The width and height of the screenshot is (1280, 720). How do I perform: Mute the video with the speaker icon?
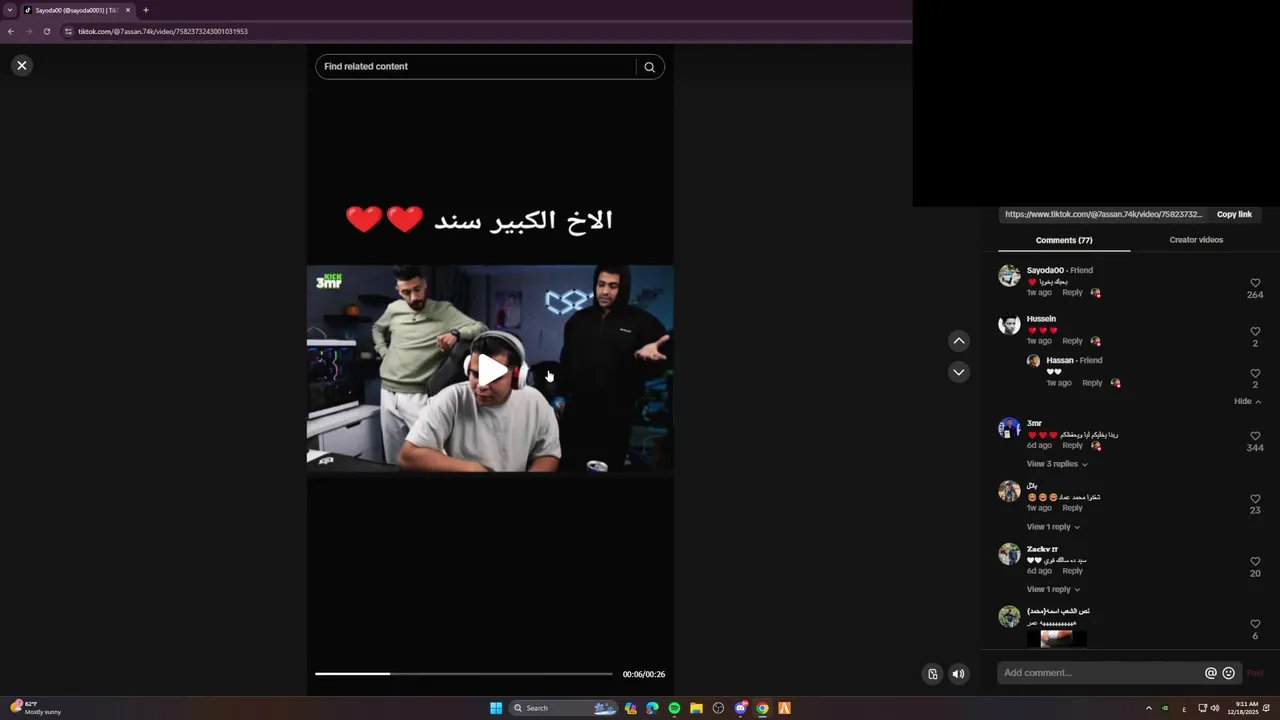point(958,674)
